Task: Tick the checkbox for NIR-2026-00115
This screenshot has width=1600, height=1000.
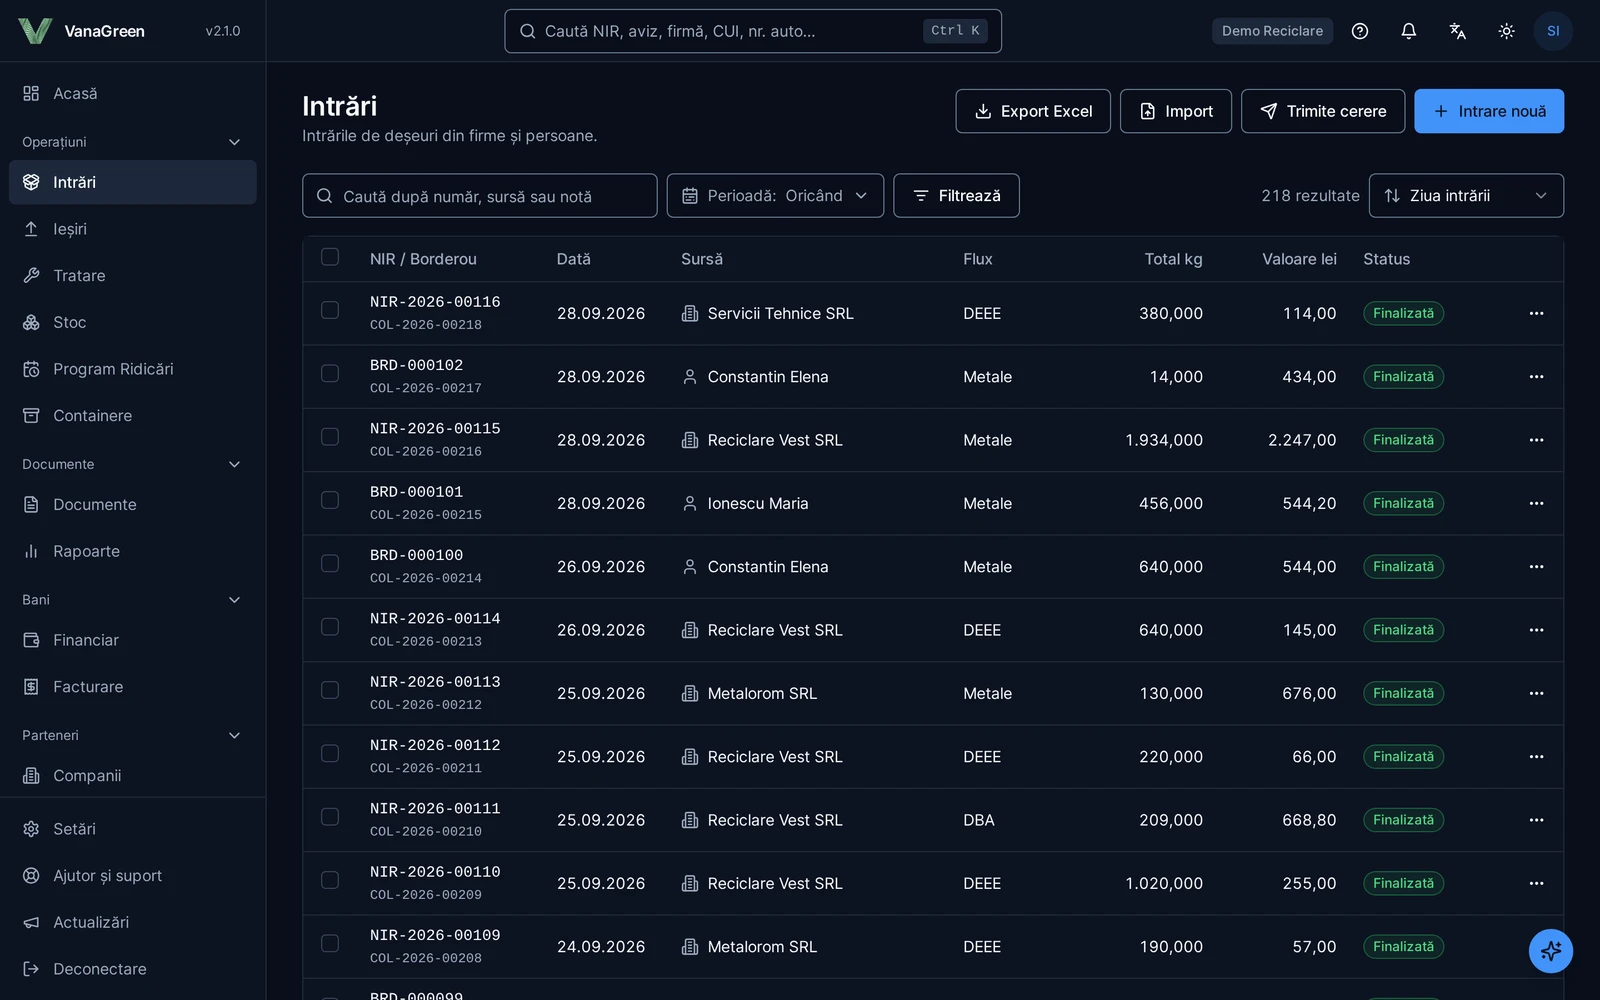Action: [330, 437]
